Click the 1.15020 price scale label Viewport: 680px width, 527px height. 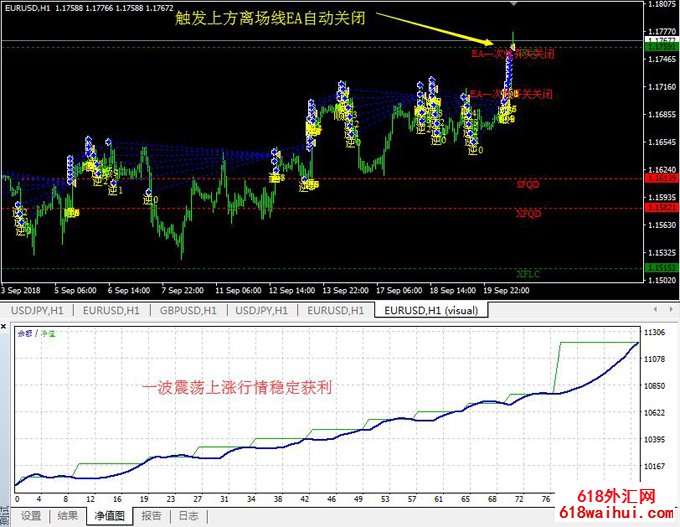point(662,280)
